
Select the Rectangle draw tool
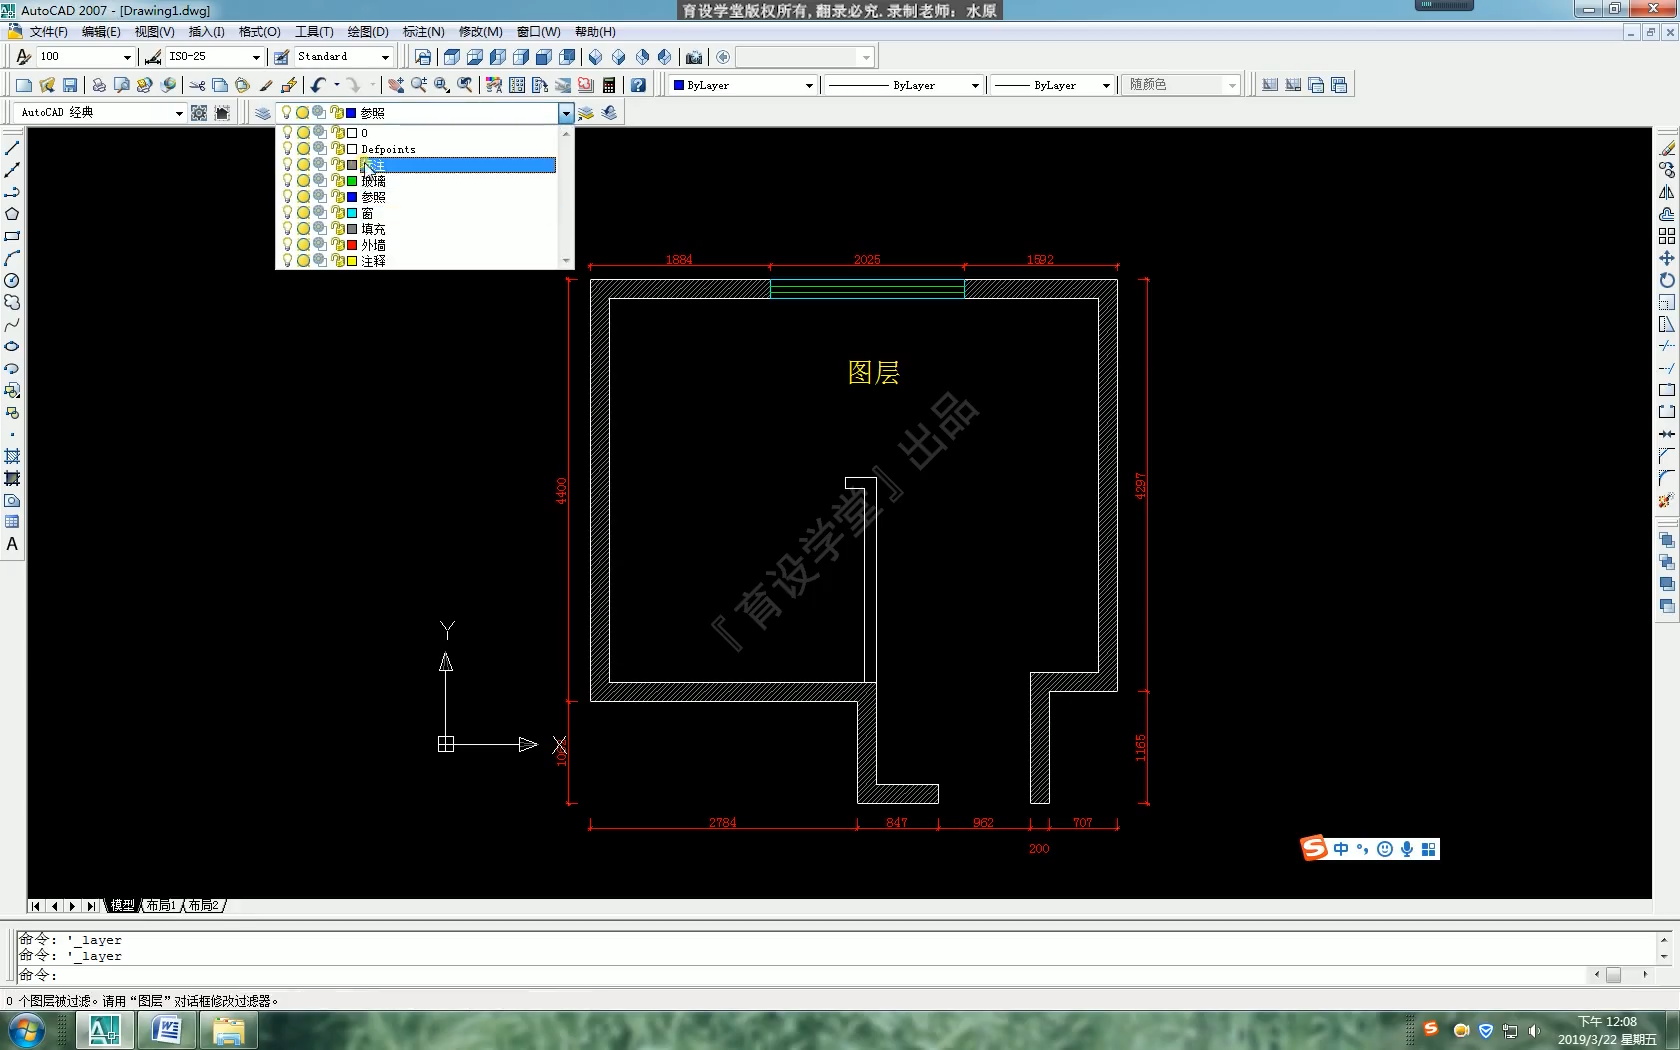(12, 236)
